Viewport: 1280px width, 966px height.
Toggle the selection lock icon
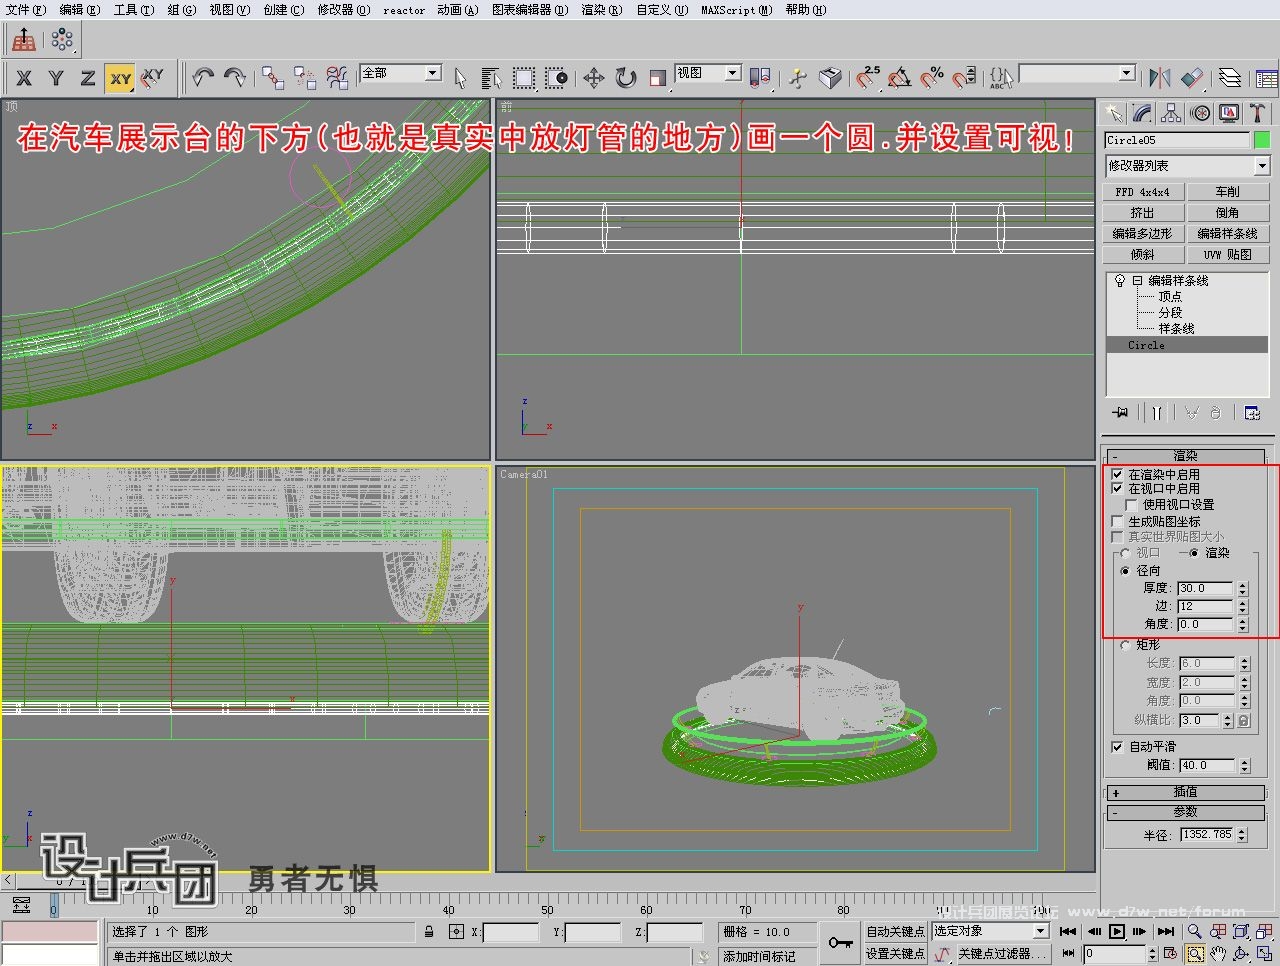[429, 931]
